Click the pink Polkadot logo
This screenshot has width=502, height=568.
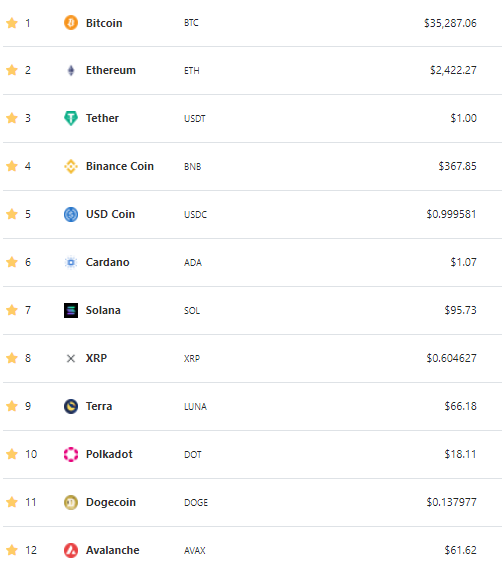click(x=71, y=454)
